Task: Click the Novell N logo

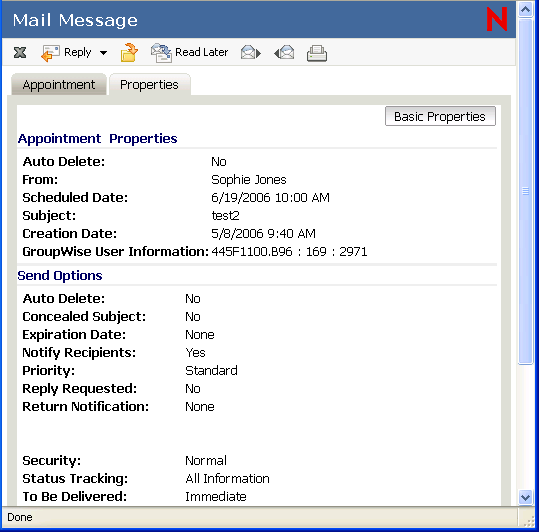Action: point(497,19)
